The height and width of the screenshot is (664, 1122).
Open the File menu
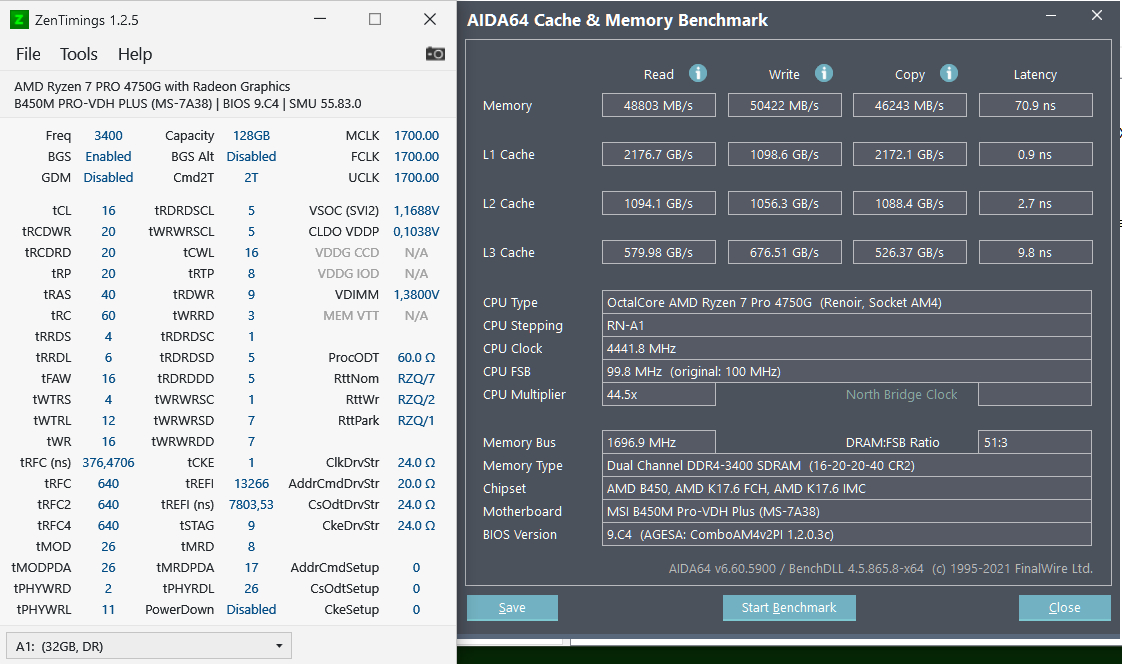click(x=28, y=54)
